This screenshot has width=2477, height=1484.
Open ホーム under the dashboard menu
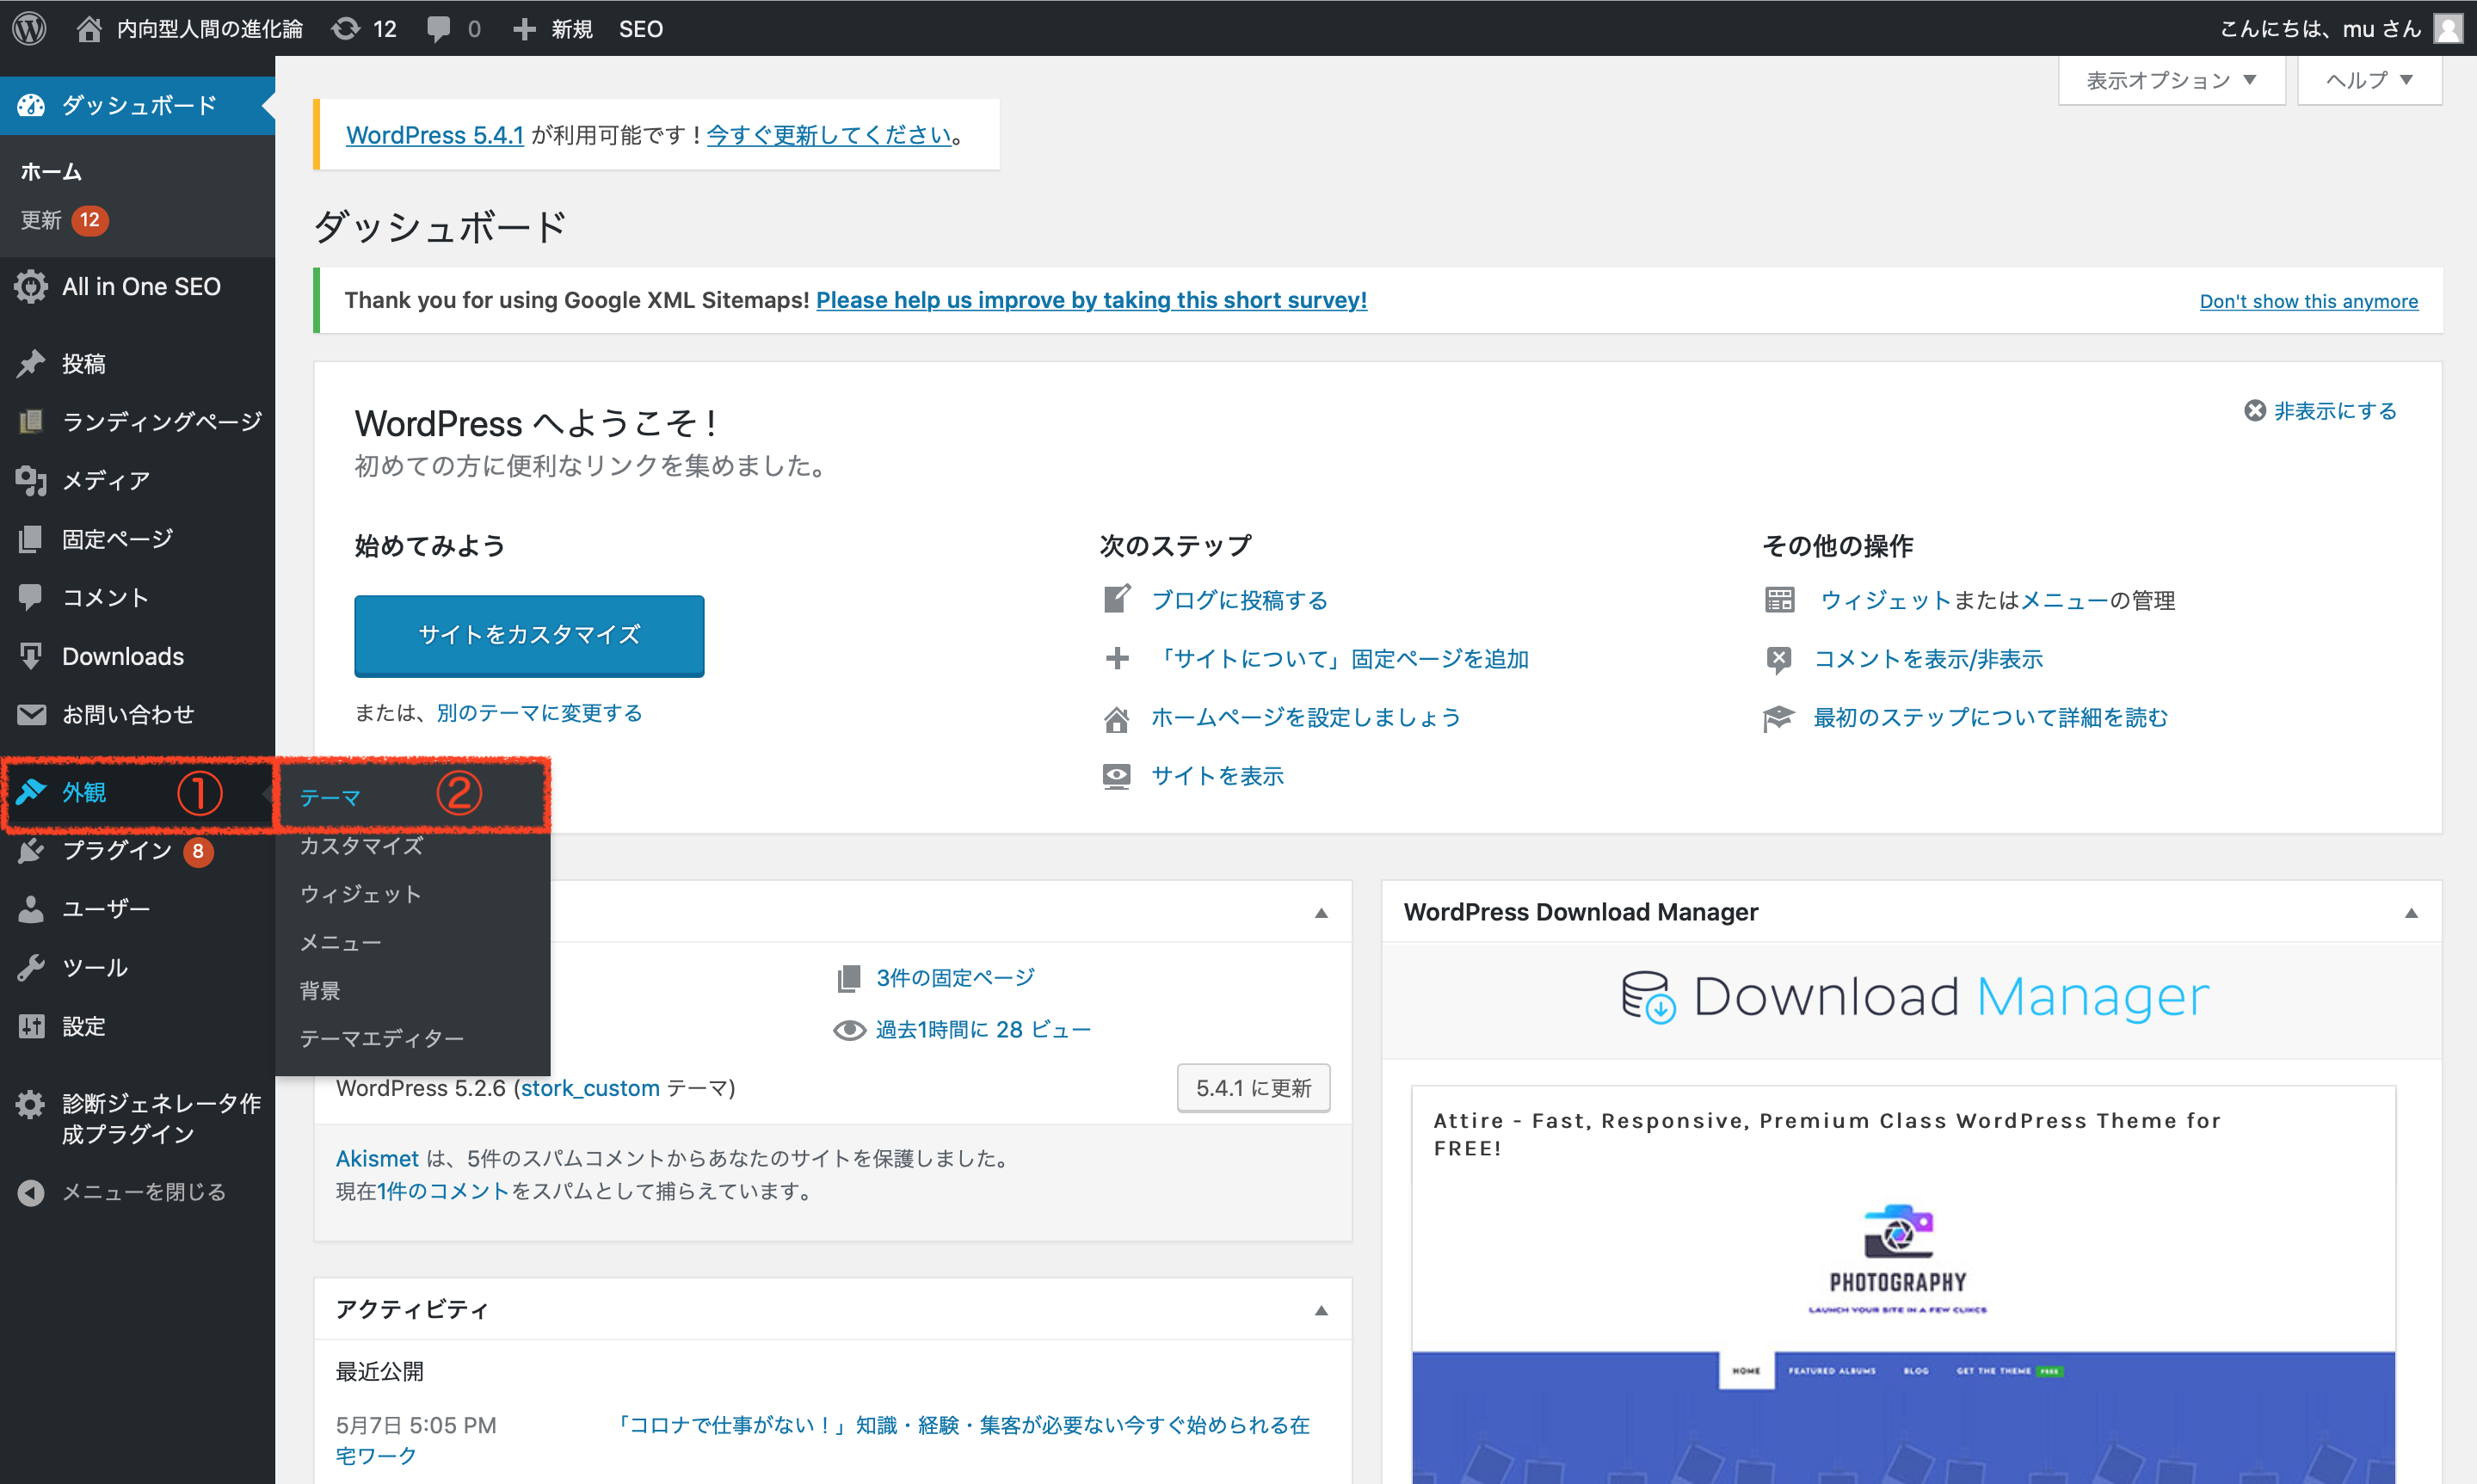click(x=51, y=172)
